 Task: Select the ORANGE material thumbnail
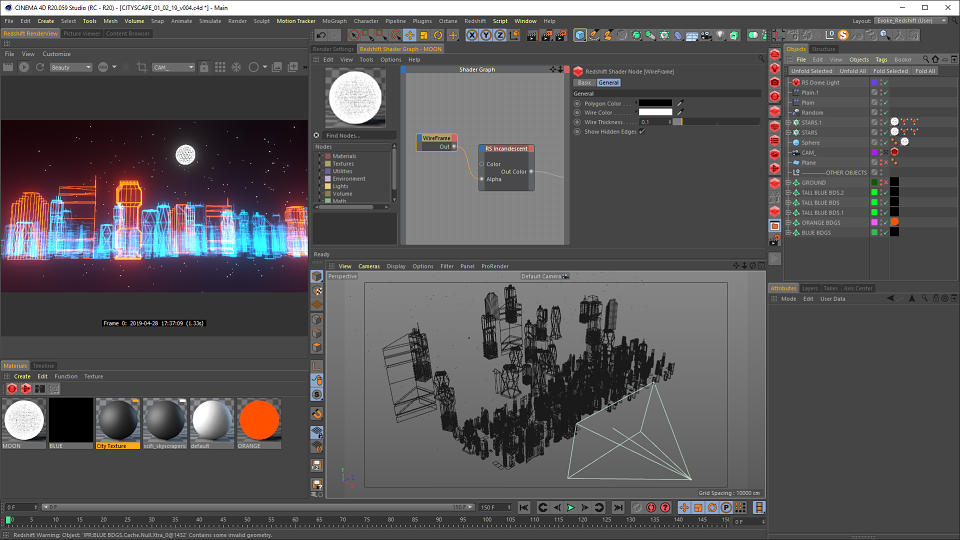[259, 420]
